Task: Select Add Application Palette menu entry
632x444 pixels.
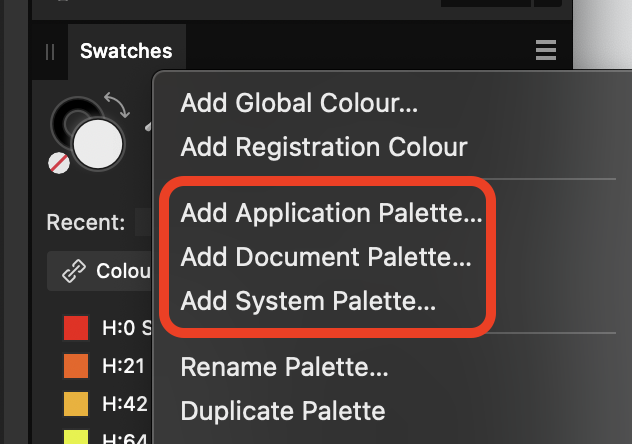Action: pyautogui.click(x=331, y=213)
